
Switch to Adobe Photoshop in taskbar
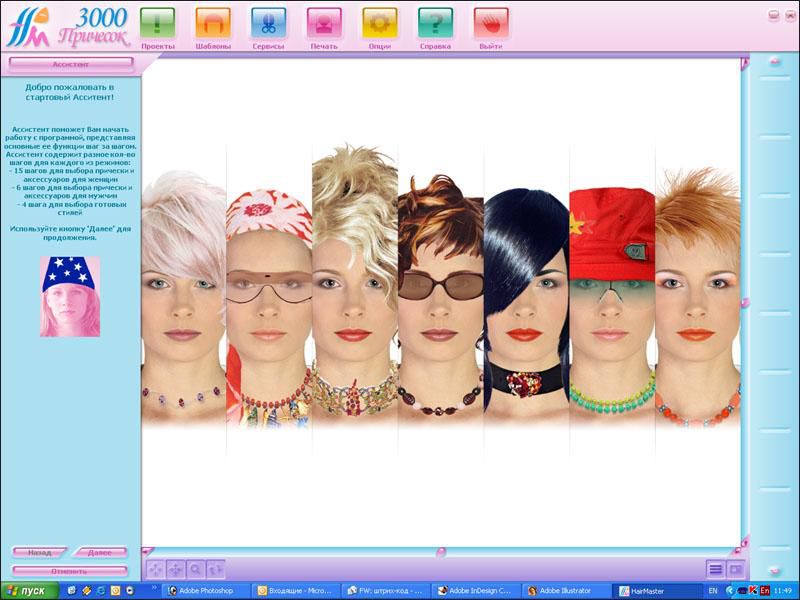click(207, 591)
